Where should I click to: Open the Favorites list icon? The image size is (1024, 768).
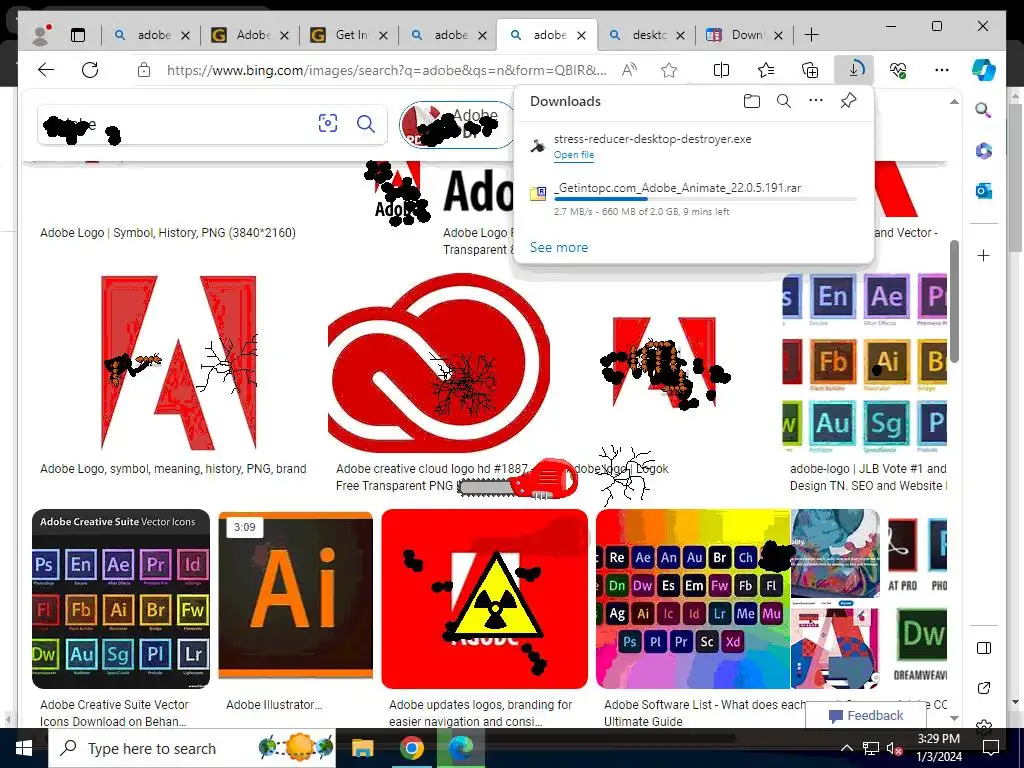766,70
